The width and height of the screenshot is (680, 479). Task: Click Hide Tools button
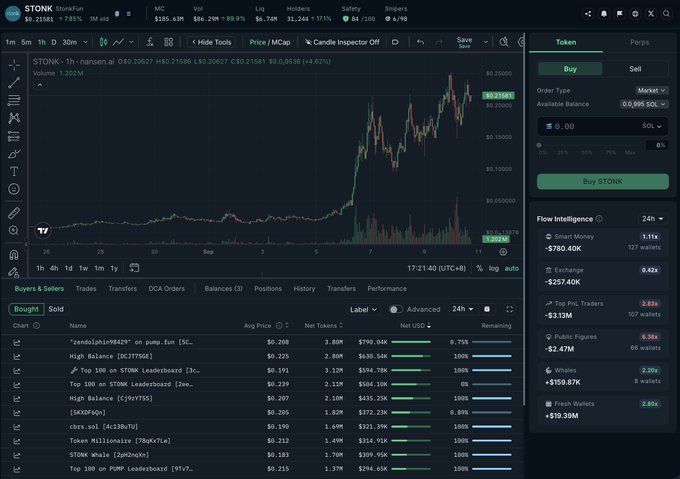(211, 42)
